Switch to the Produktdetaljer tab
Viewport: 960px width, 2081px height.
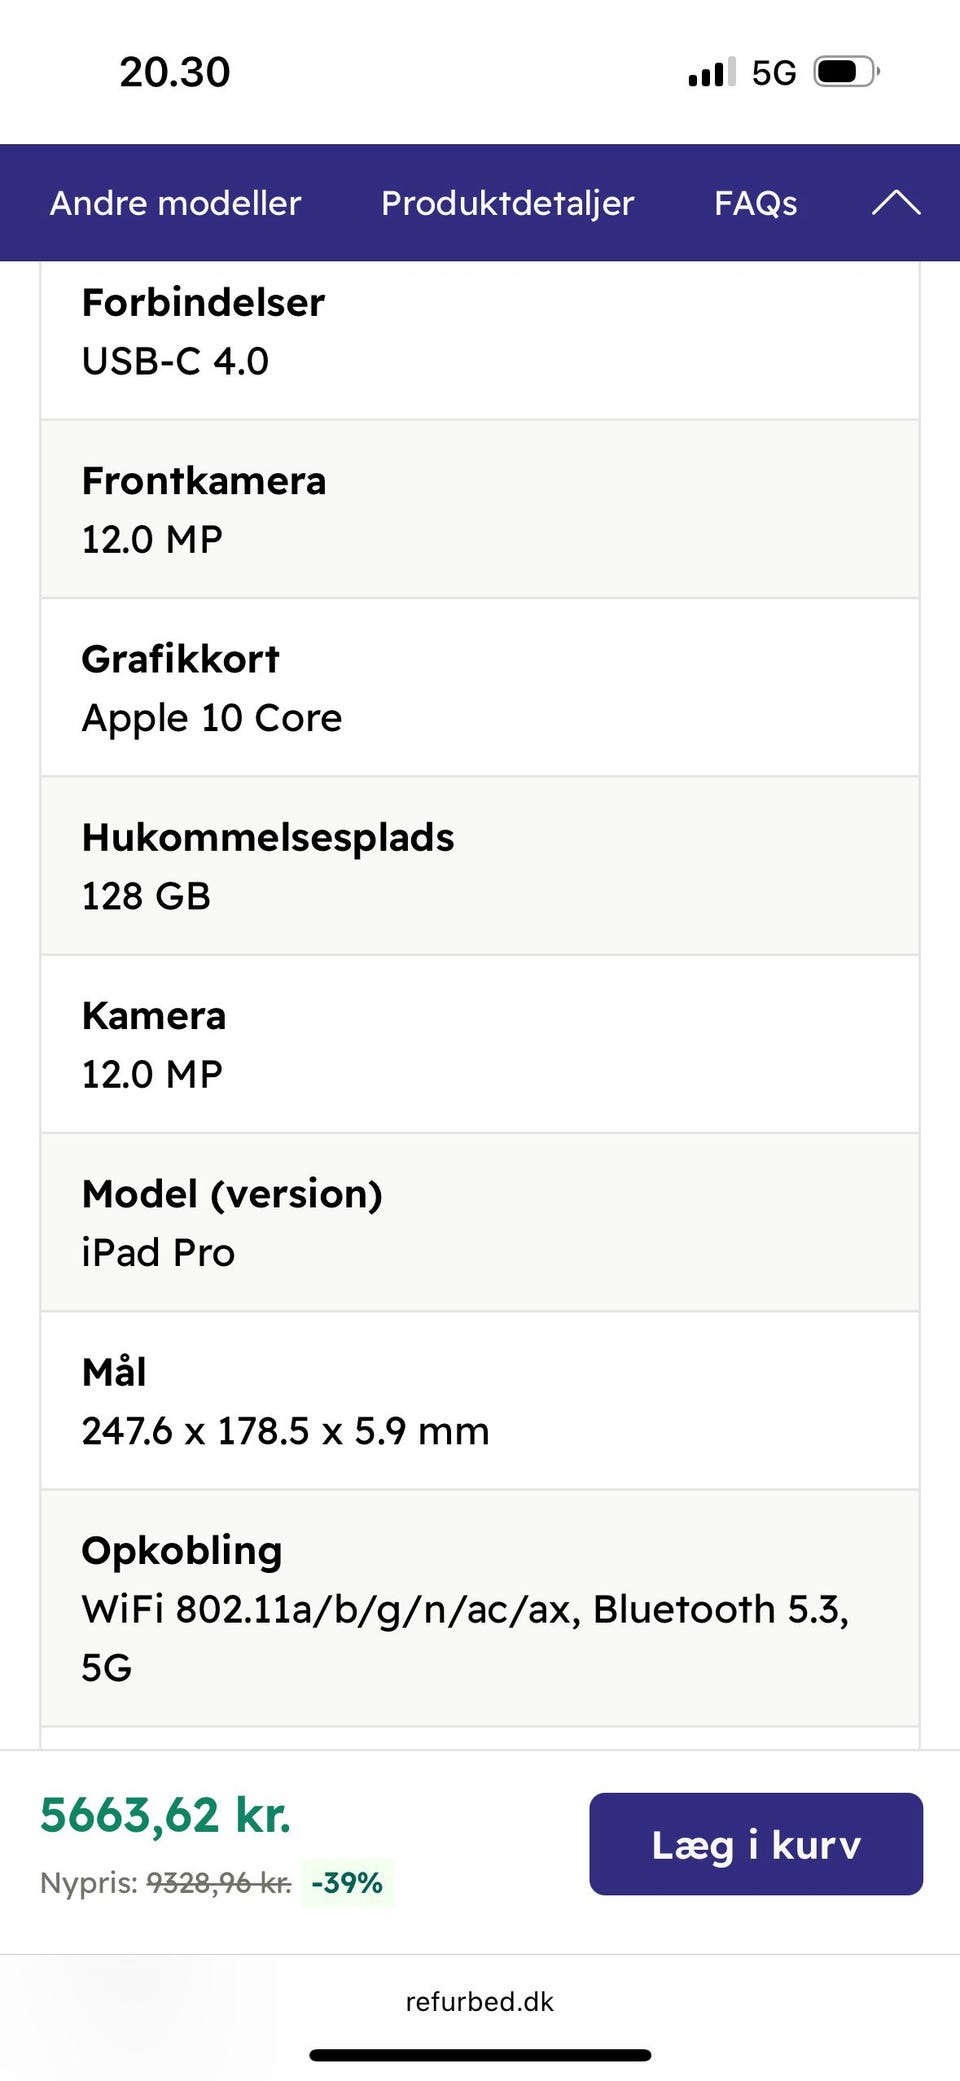click(507, 203)
